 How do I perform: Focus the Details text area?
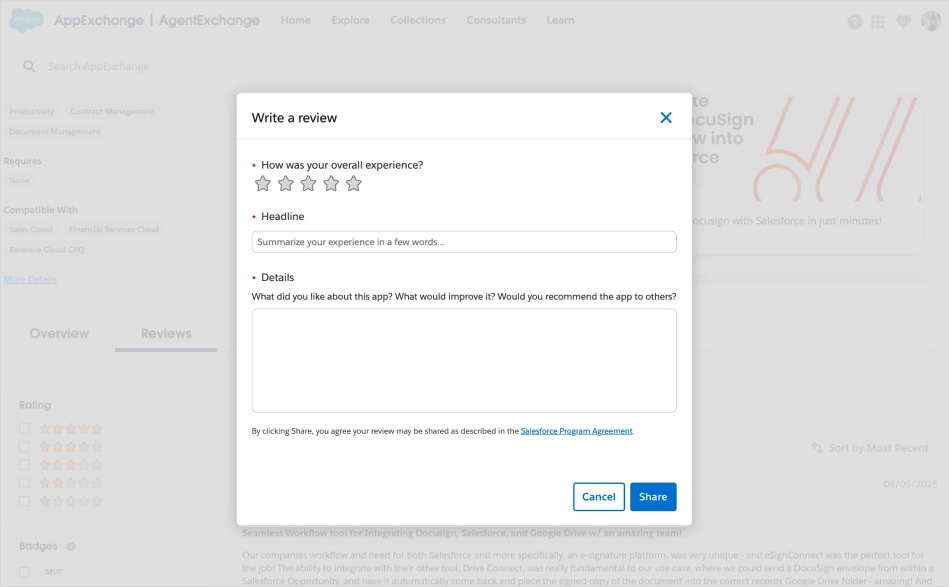464,361
